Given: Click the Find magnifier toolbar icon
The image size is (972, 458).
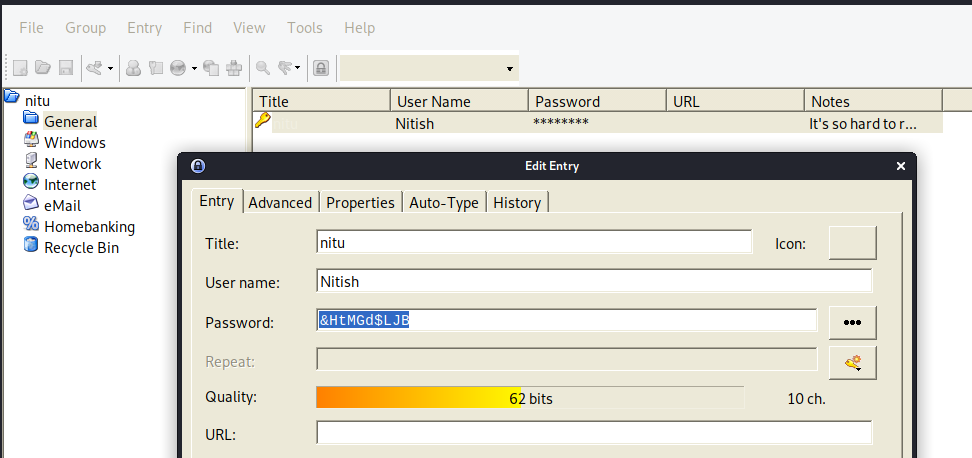Looking at the screenshot, I should coord(263,68).
